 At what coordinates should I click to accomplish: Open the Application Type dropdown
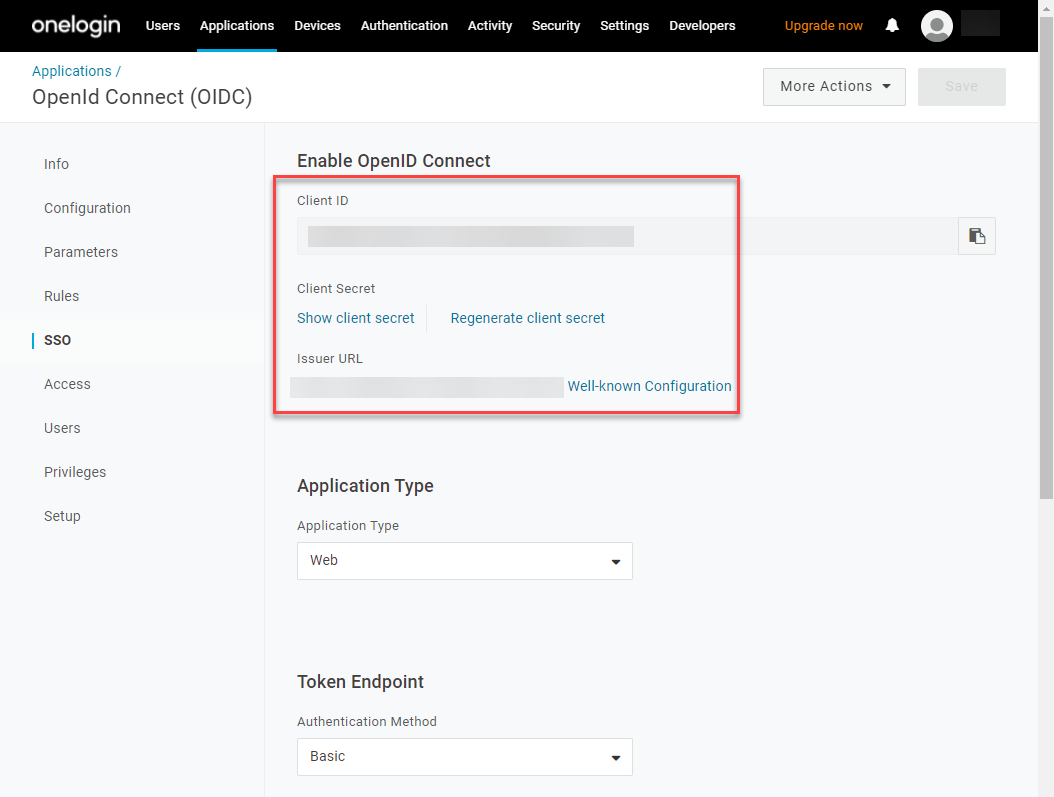[x=464, y=561]
